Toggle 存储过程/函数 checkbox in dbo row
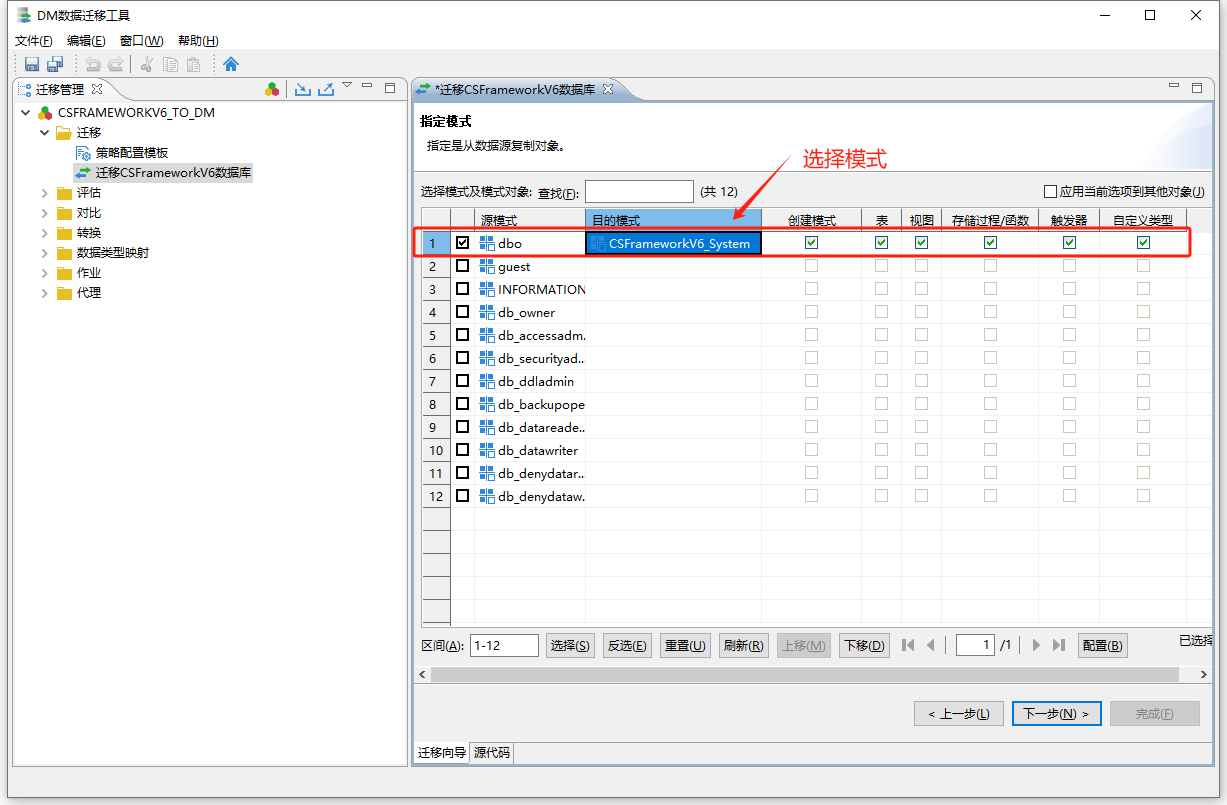1227x805 pixels. point(990,242)
